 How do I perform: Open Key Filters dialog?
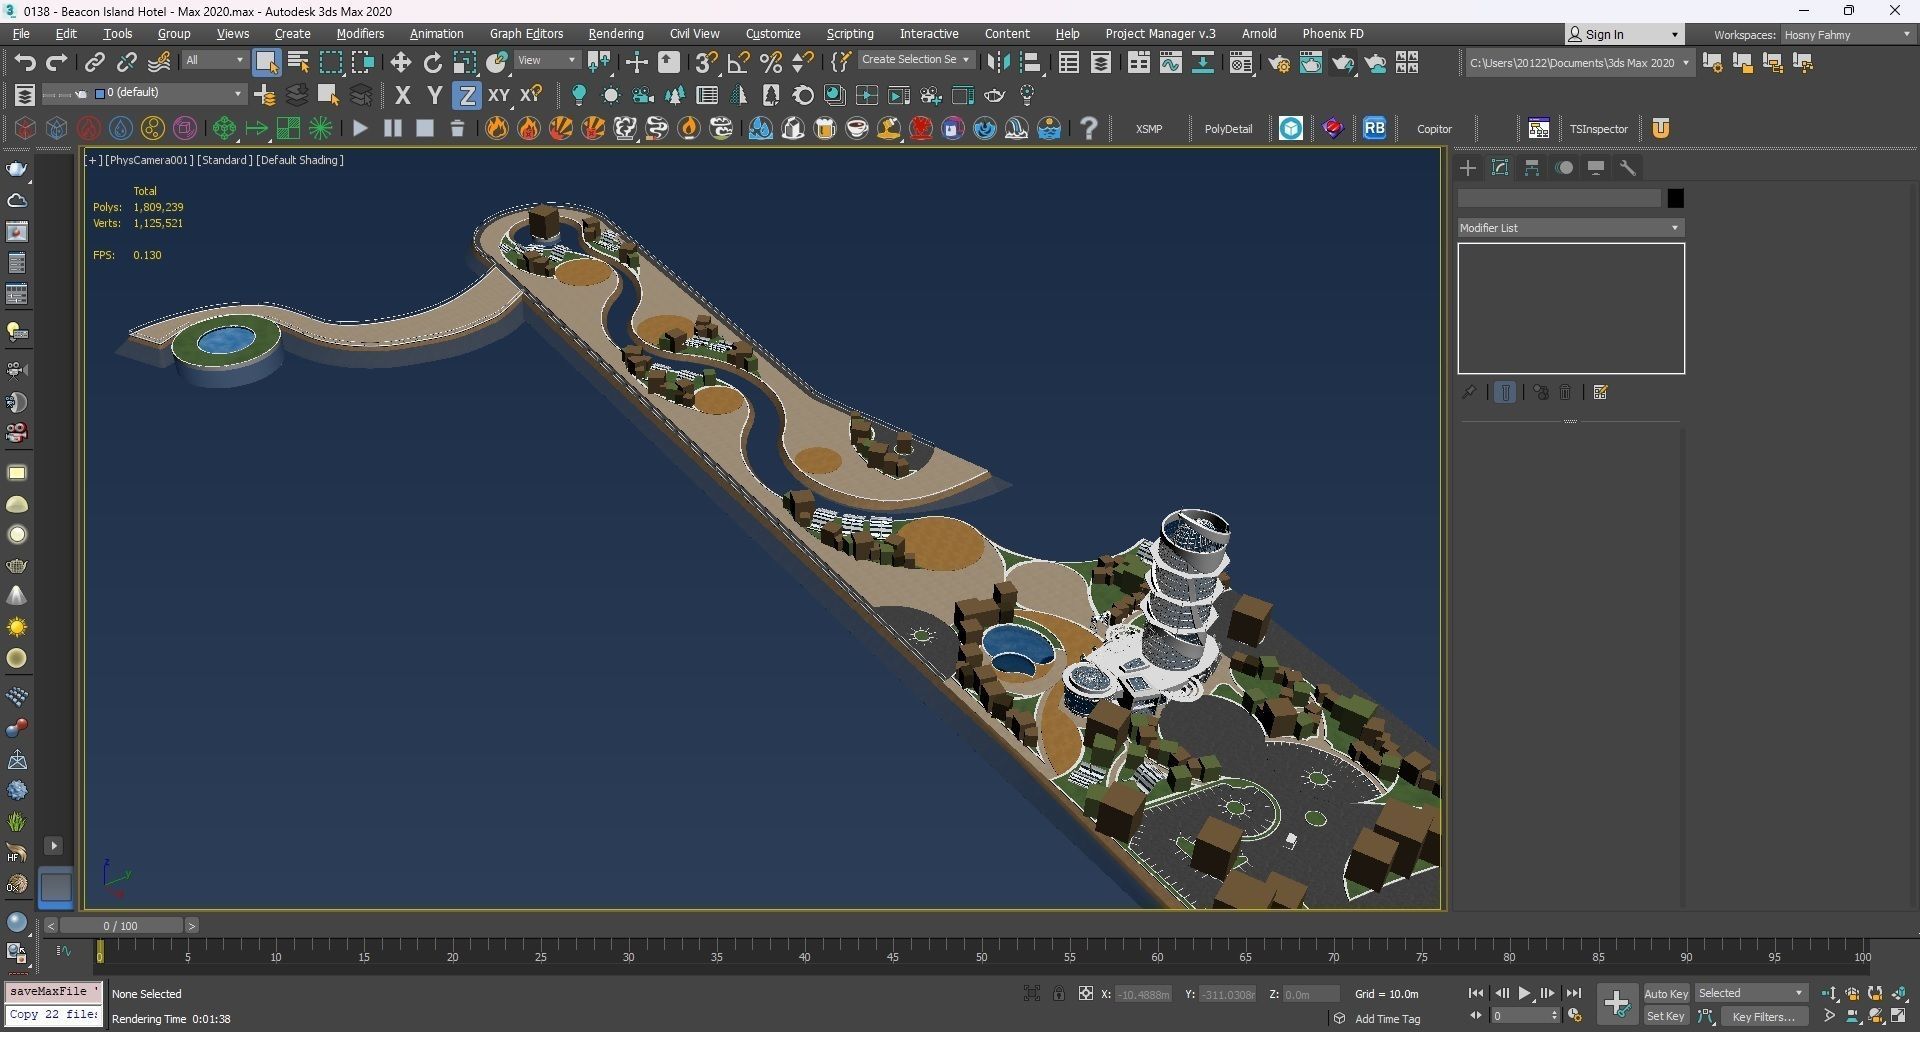1763,1017
